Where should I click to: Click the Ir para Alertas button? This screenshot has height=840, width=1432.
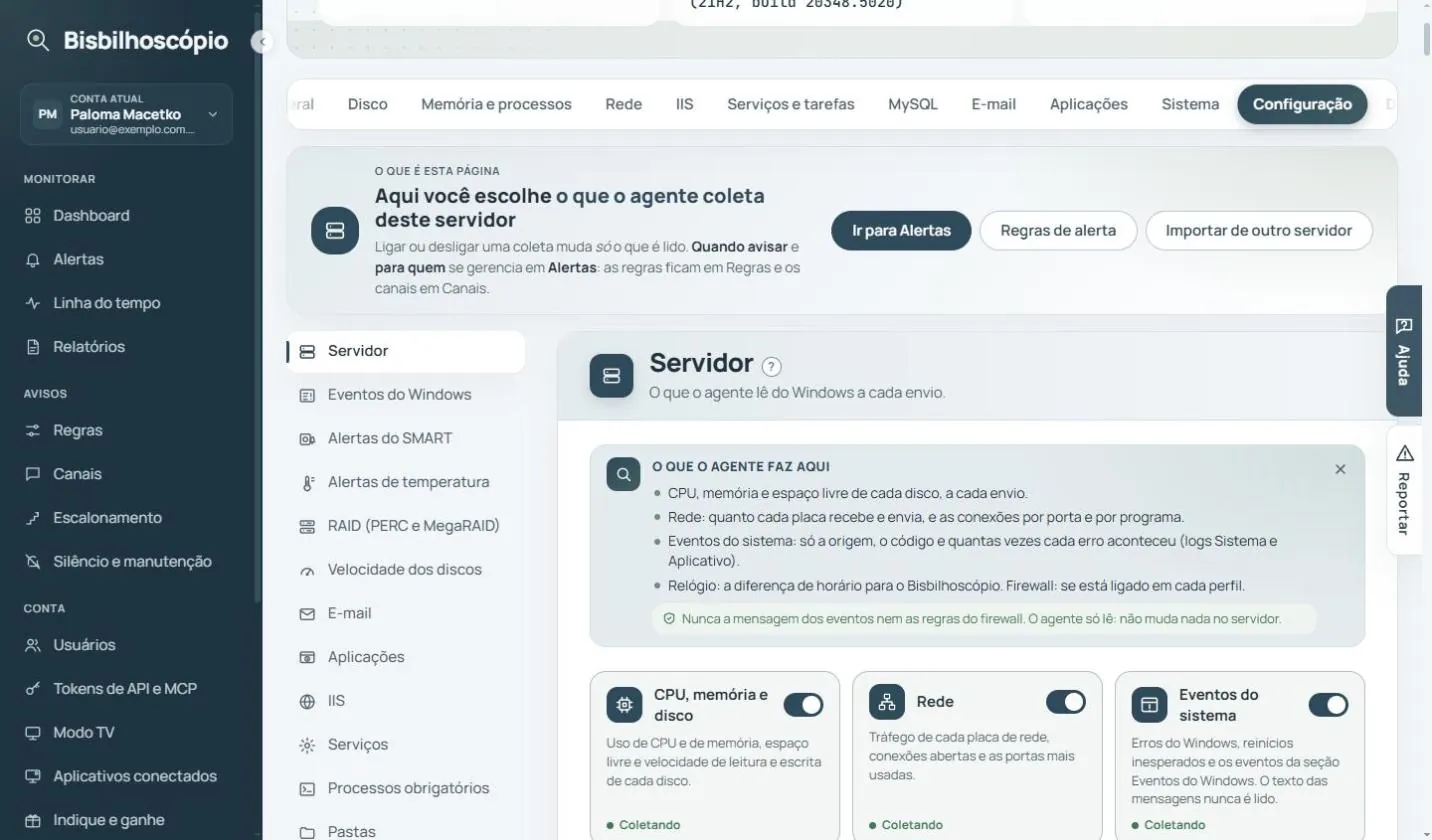coord(901,230)
